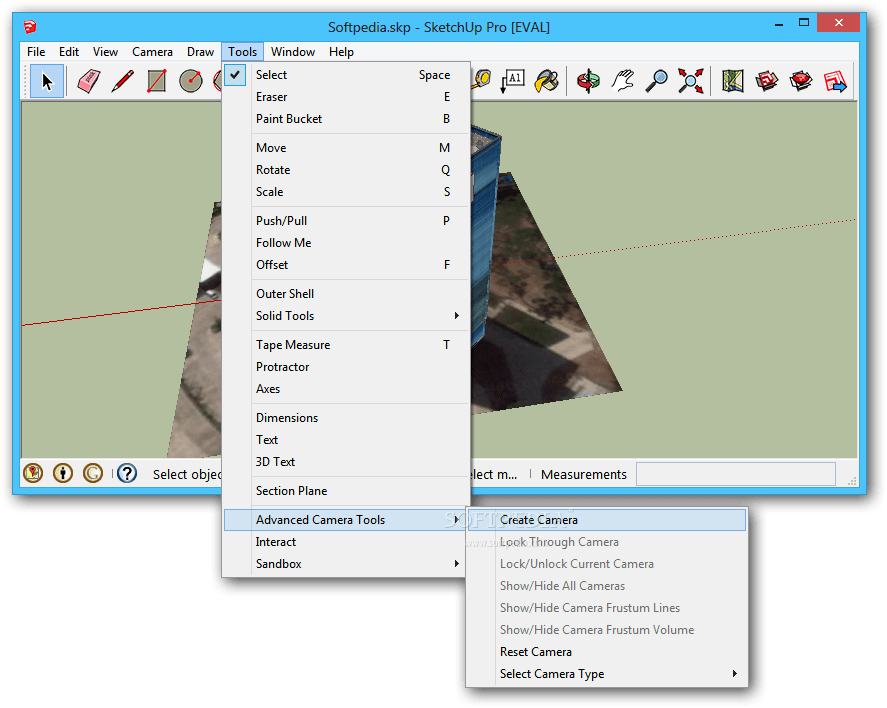The height and width of the screenshot is (708, 887).
Task: Expand the Select Camera Type submenu
Action: pos(607,674)
